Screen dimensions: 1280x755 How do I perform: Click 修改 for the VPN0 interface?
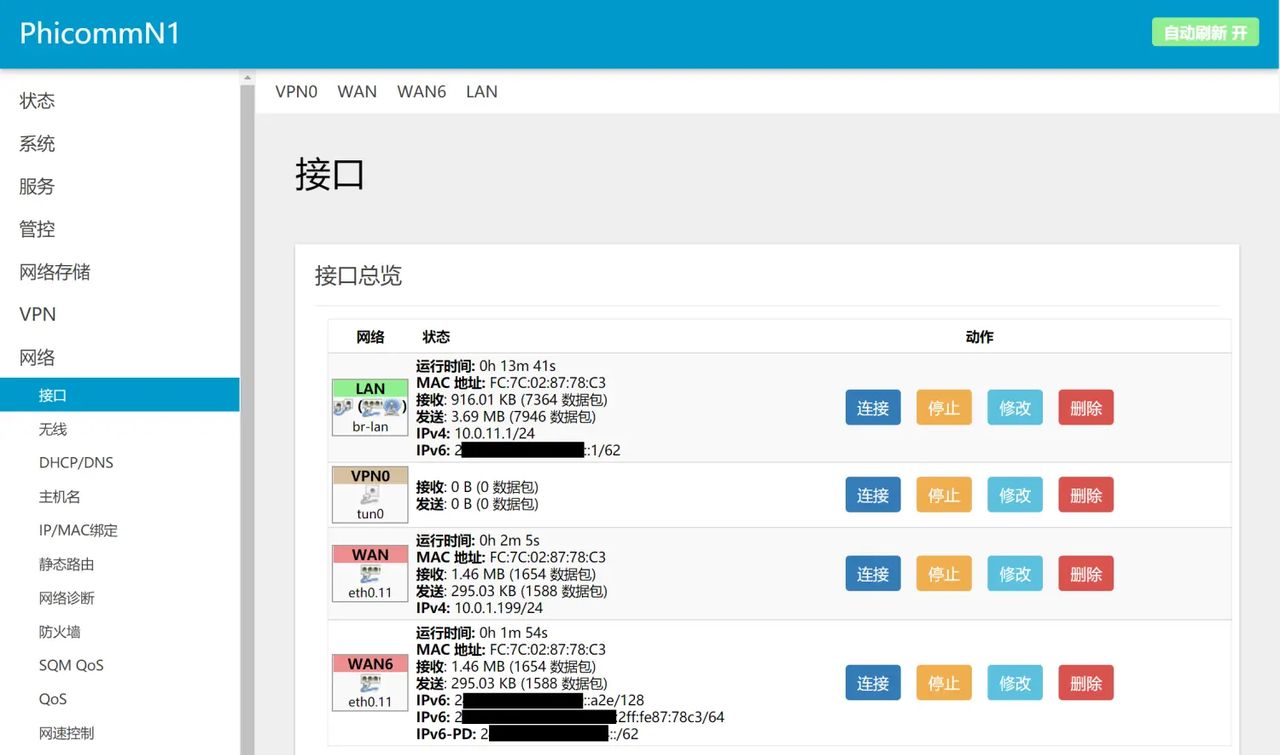pyautogui.click(x=1014, y=494)
